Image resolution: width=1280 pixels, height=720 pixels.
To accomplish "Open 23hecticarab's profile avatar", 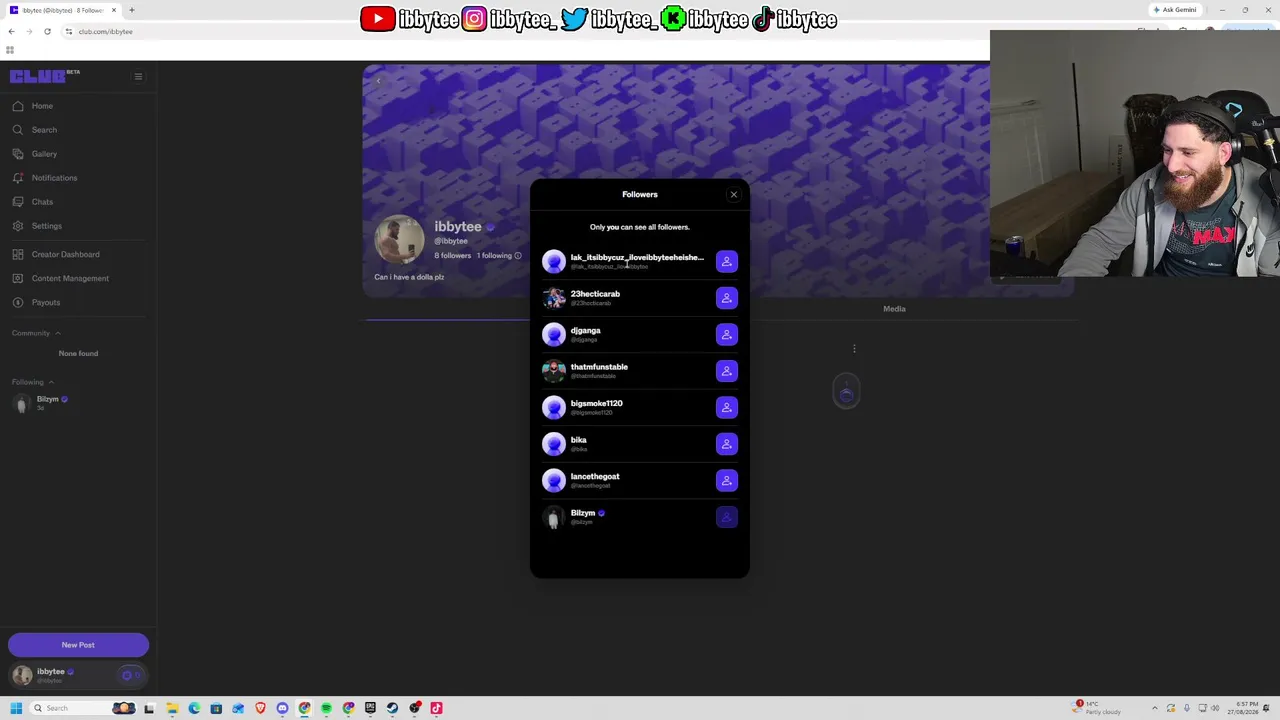I will (x=554, y=298).
